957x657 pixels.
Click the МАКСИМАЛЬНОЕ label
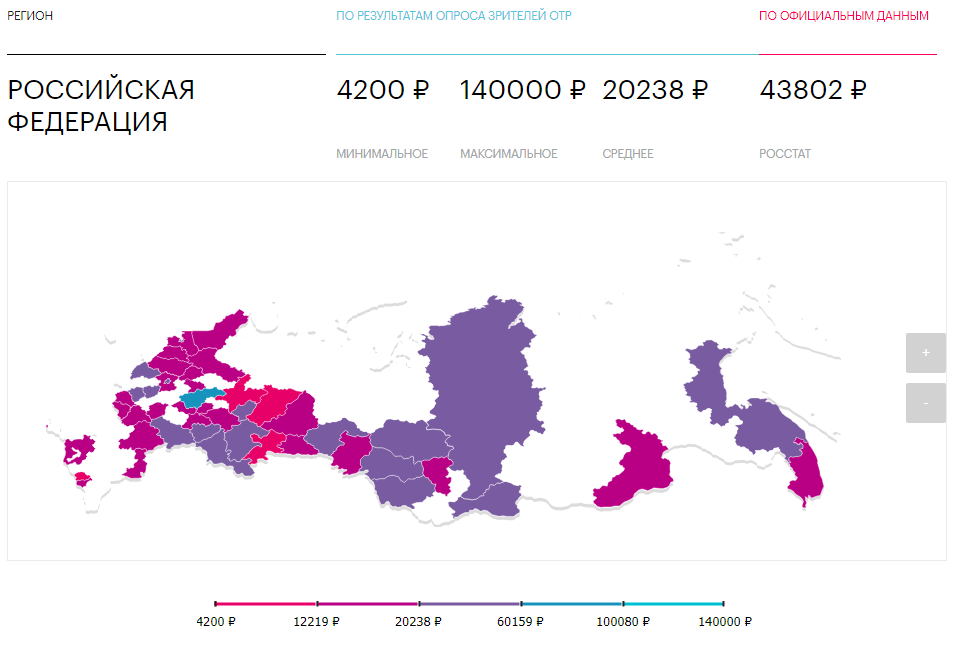pos(509,154)
